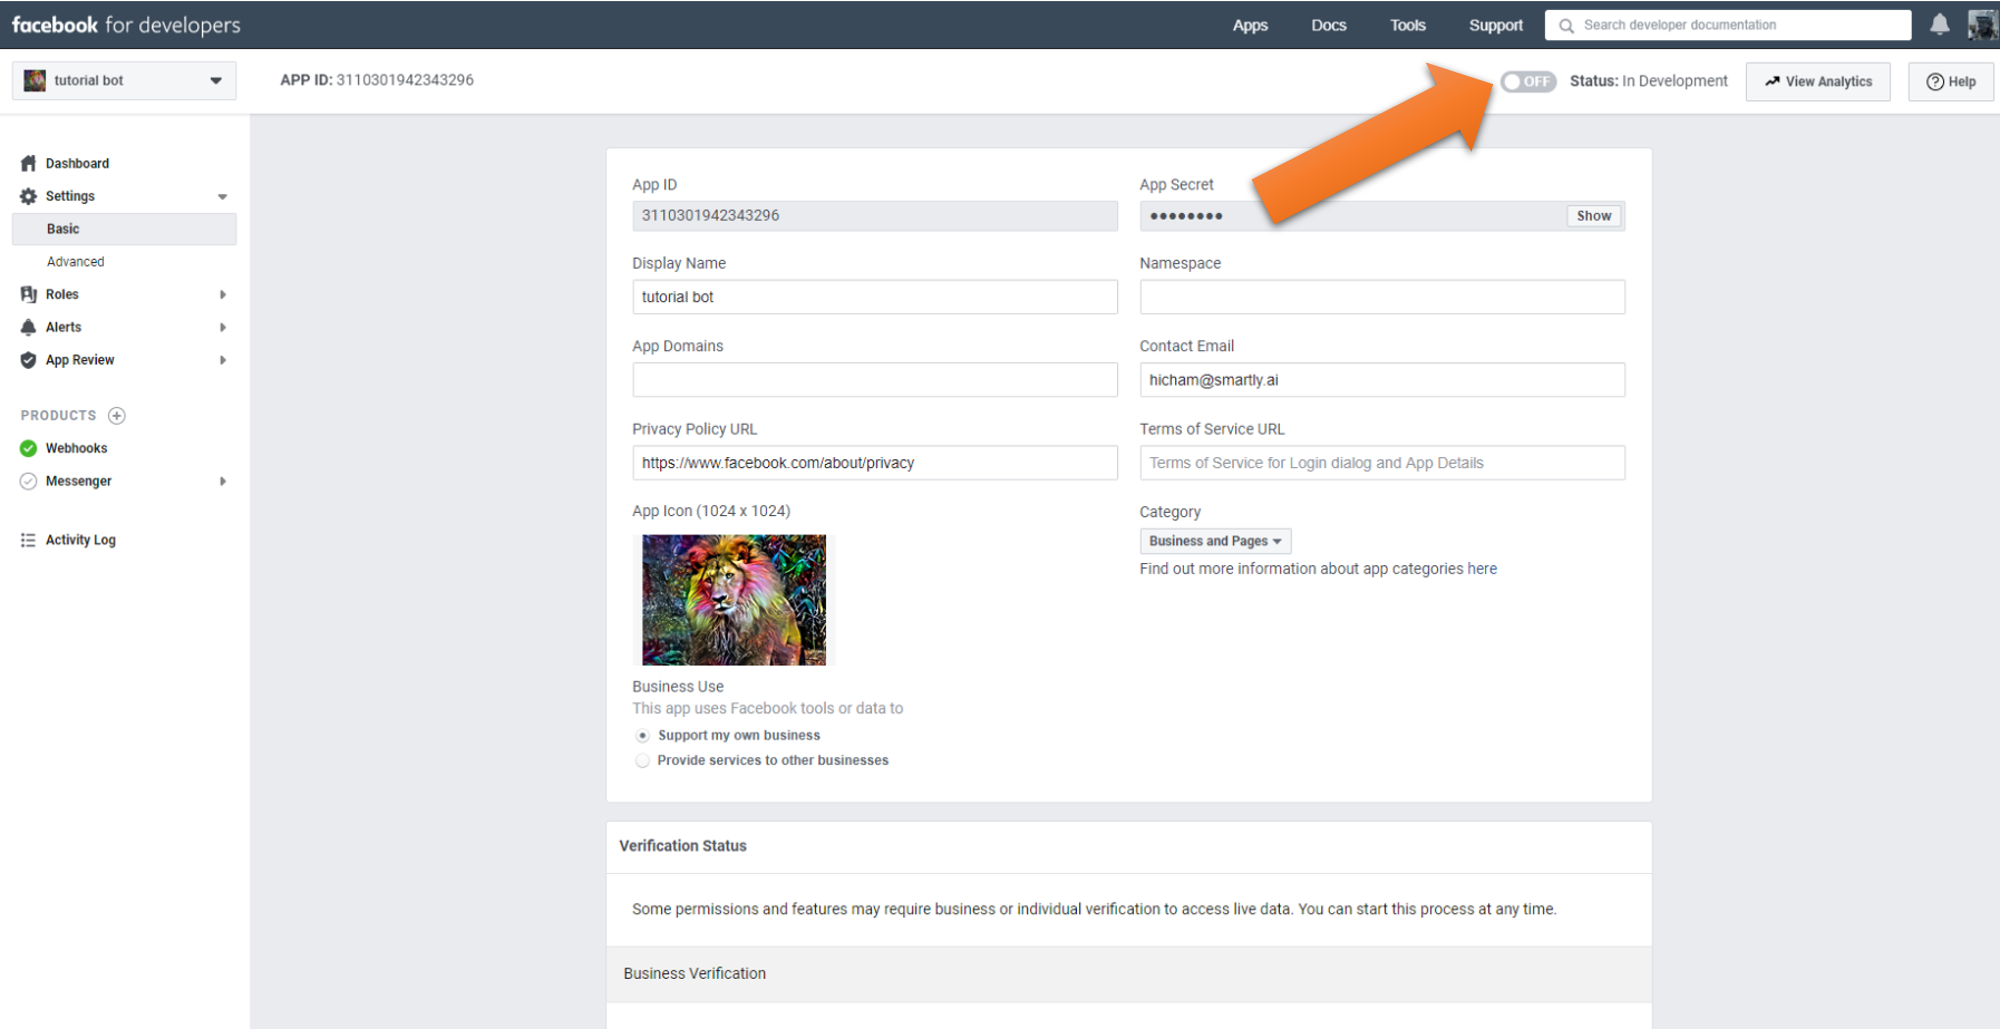Click the Settings gear icon
Viewport: 2000px width, 1029px height.
(x=28, y=196)
